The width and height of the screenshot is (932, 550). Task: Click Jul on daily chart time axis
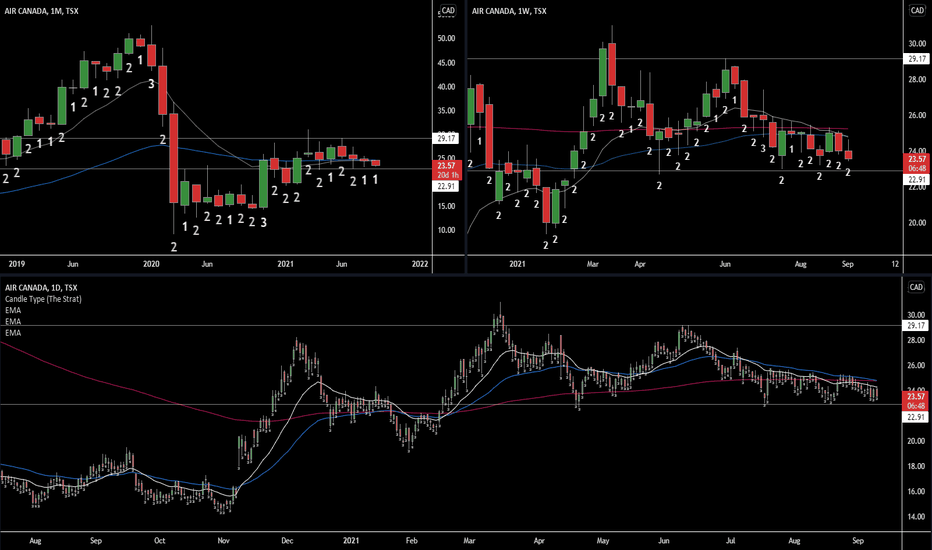pyautogui.click(x=731, y=540)
